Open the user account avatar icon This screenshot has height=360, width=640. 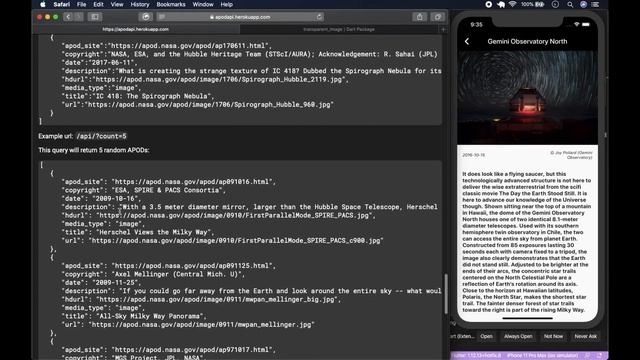click(583, 4)
